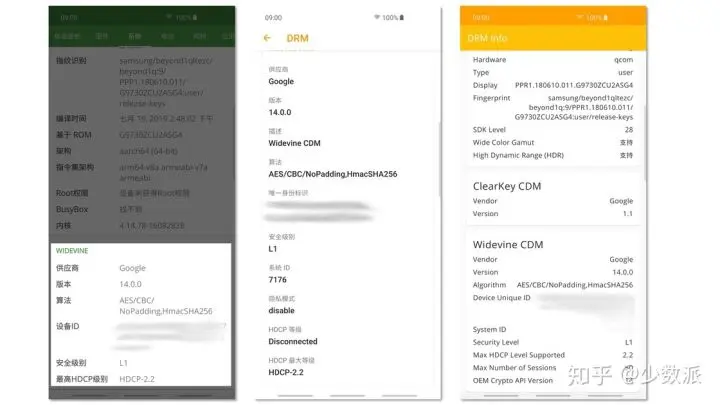Select the Algorithm row in right phone

pos(553,285)
